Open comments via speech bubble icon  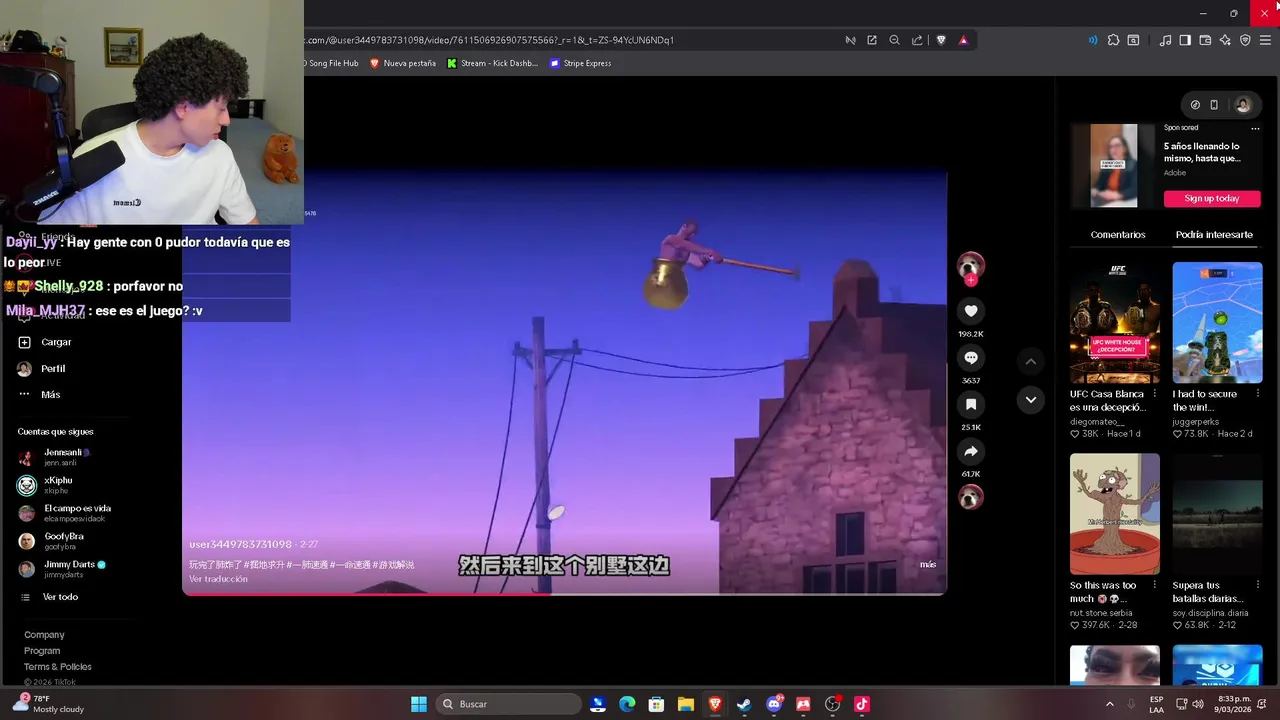tap(971, 358)
